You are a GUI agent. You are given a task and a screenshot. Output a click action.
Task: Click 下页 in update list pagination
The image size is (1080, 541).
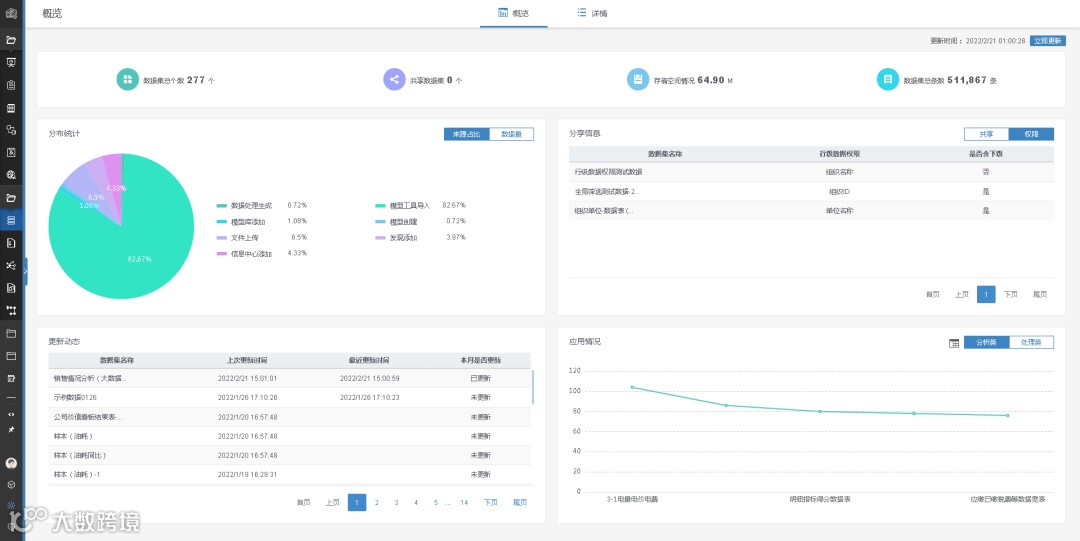pos(490,502)
